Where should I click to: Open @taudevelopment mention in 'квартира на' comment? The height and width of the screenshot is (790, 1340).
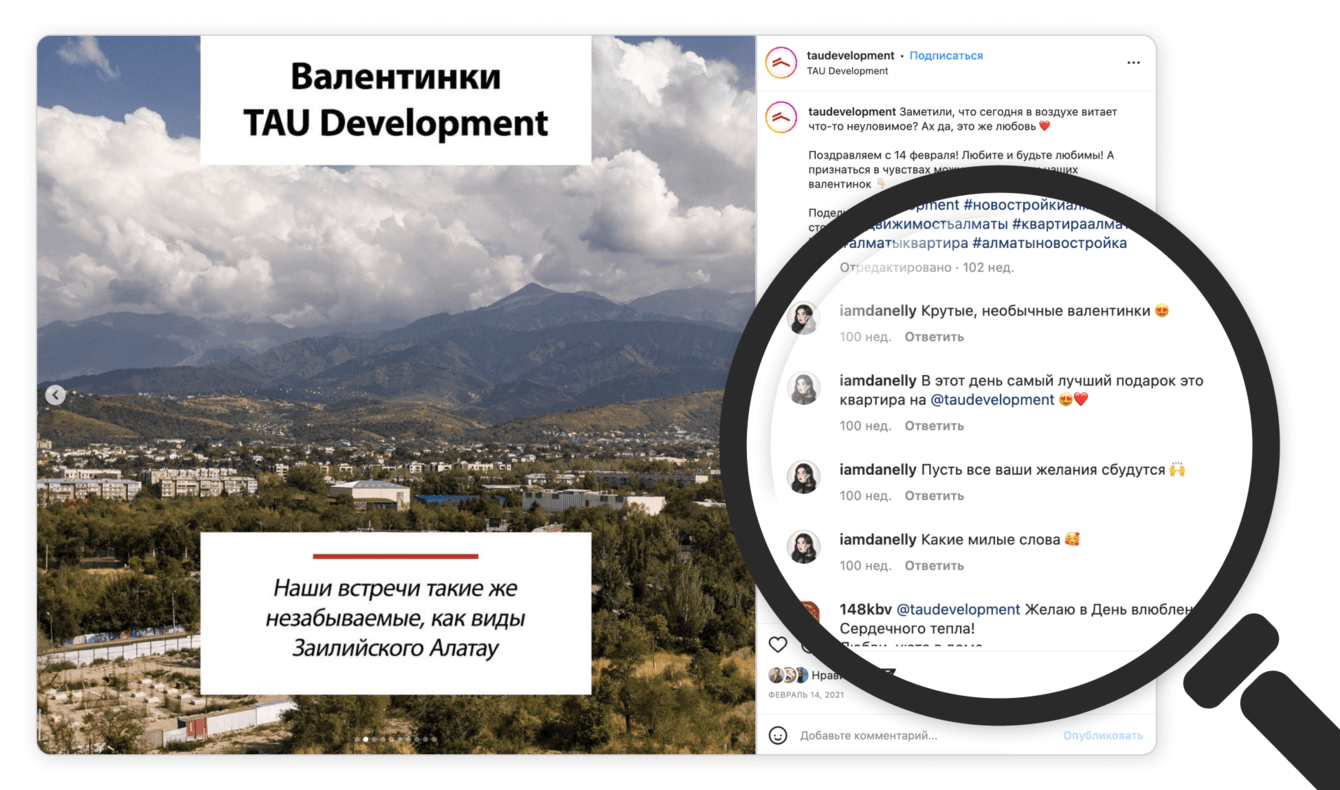pyautogui.click(x=993, y=400)
